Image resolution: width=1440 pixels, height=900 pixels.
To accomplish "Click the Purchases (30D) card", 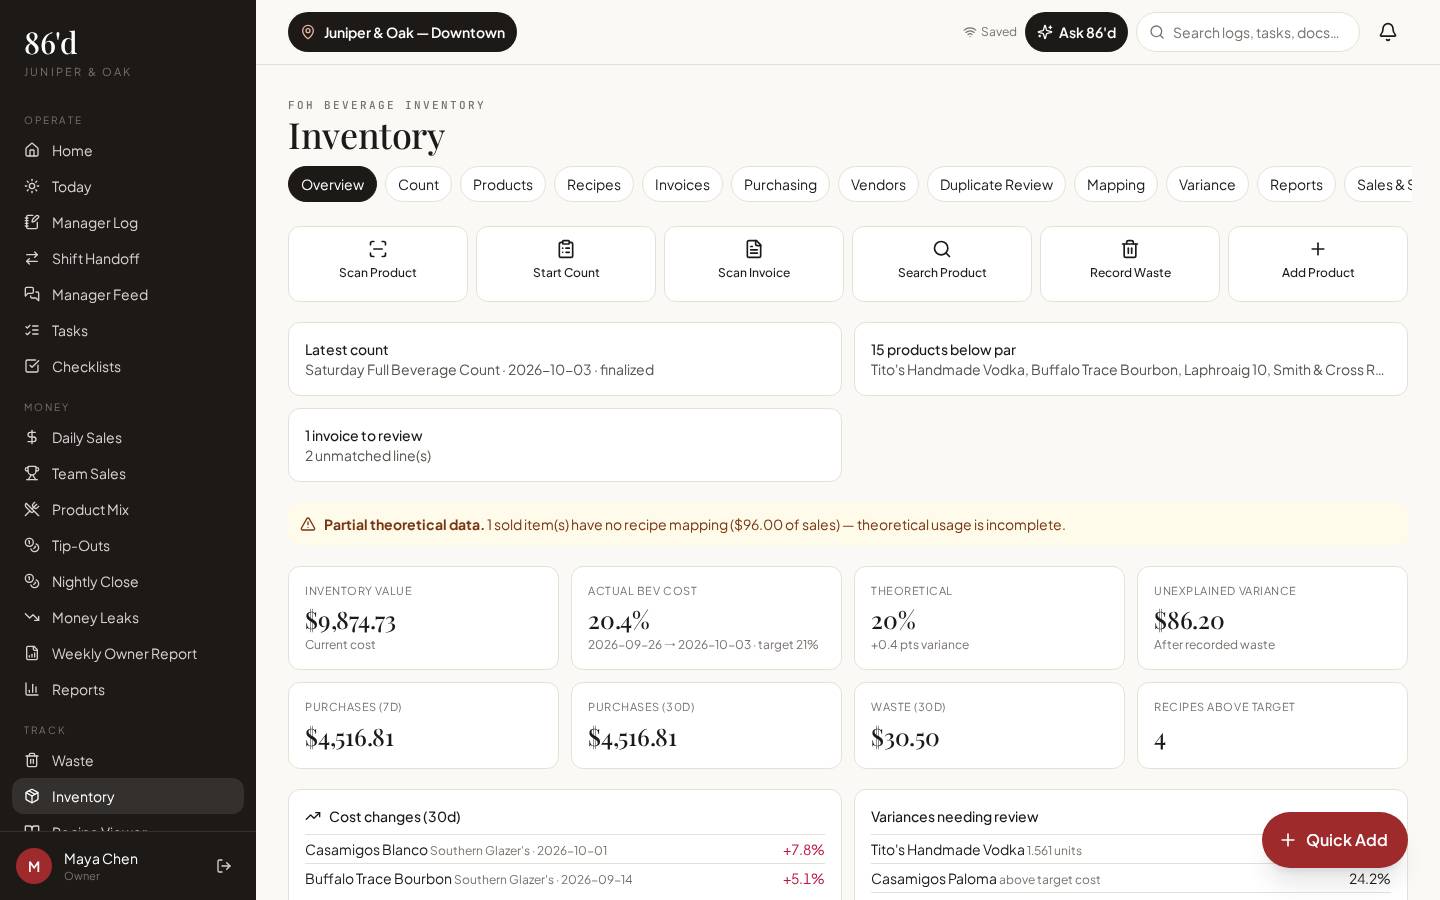I will (x=706, y=725).
